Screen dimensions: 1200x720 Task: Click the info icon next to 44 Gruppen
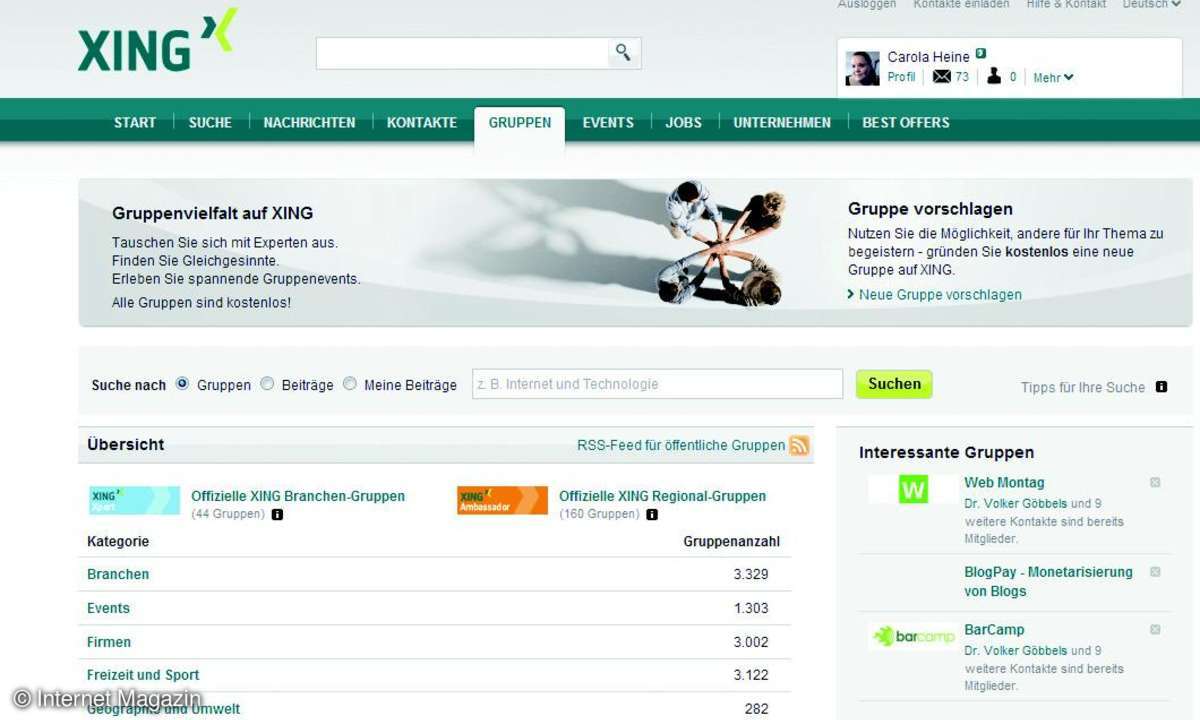click(277, 514)
